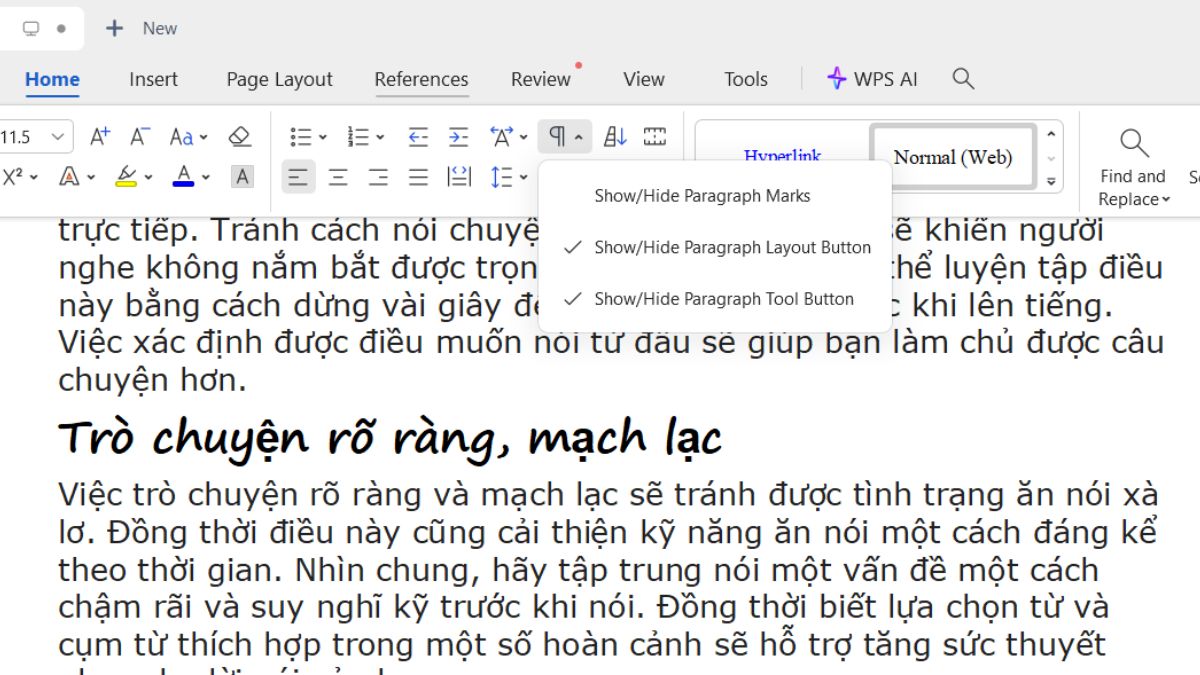Expand the text effects dropdown arrow
Image resolution: width=1200 pixels, height=675 pixels.
pos(91,178)
